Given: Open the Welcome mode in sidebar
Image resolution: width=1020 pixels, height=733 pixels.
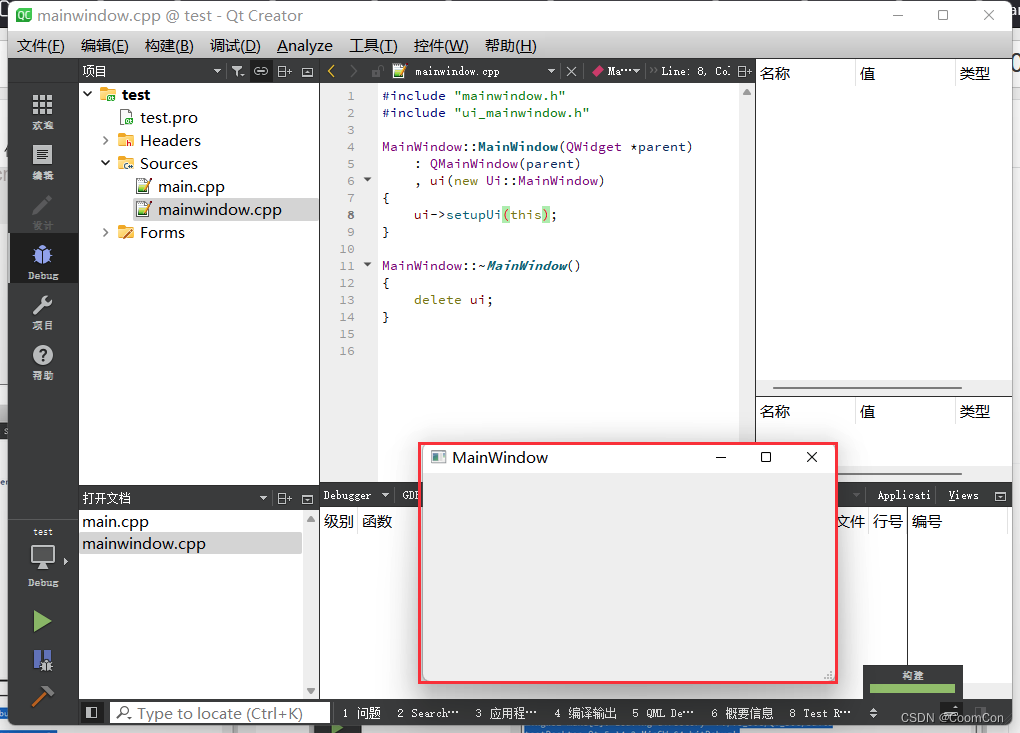Looking at the screenshot, I should (x=42, y=111).
